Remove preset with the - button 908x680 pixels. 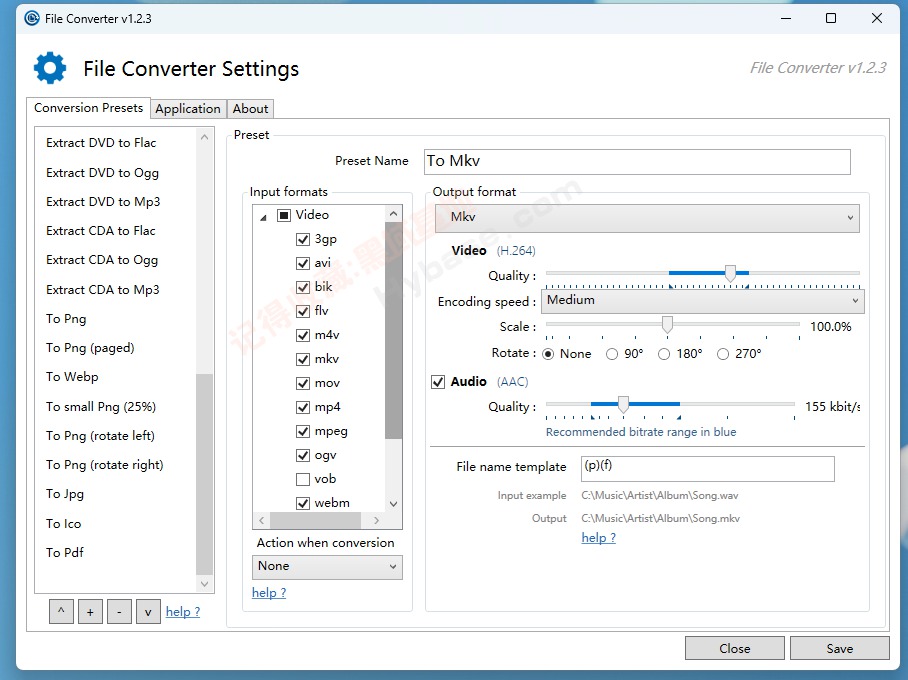(119, 612)
